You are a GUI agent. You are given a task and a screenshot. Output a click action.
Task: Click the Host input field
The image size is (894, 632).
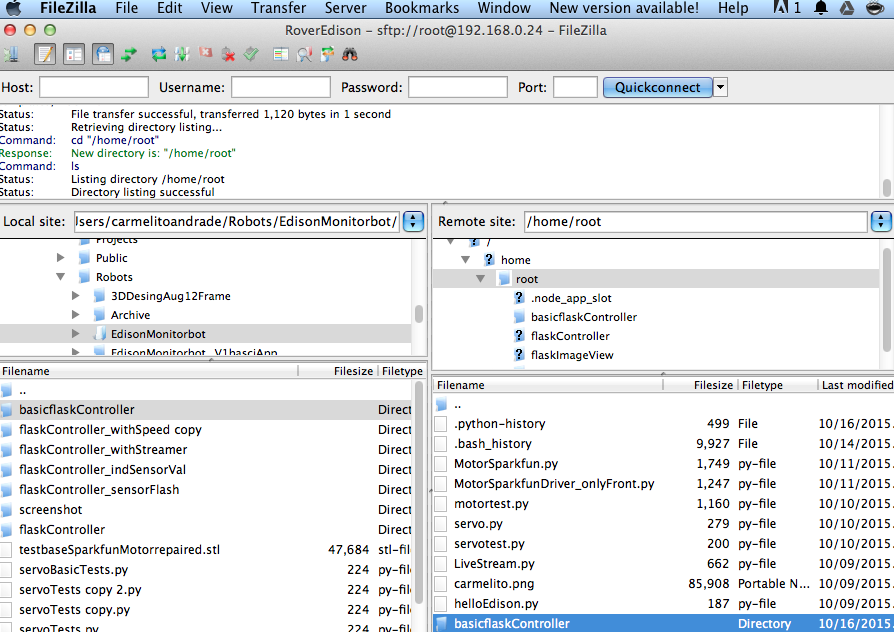click(94, 87)
